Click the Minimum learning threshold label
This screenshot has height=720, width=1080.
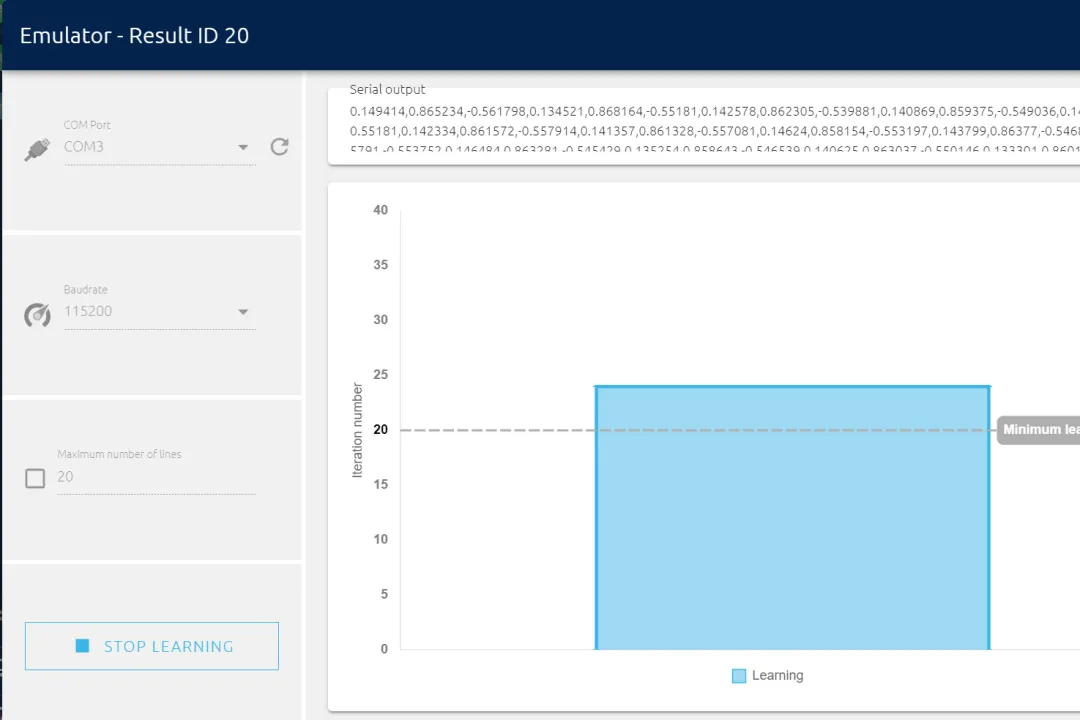coord(1038,430)
